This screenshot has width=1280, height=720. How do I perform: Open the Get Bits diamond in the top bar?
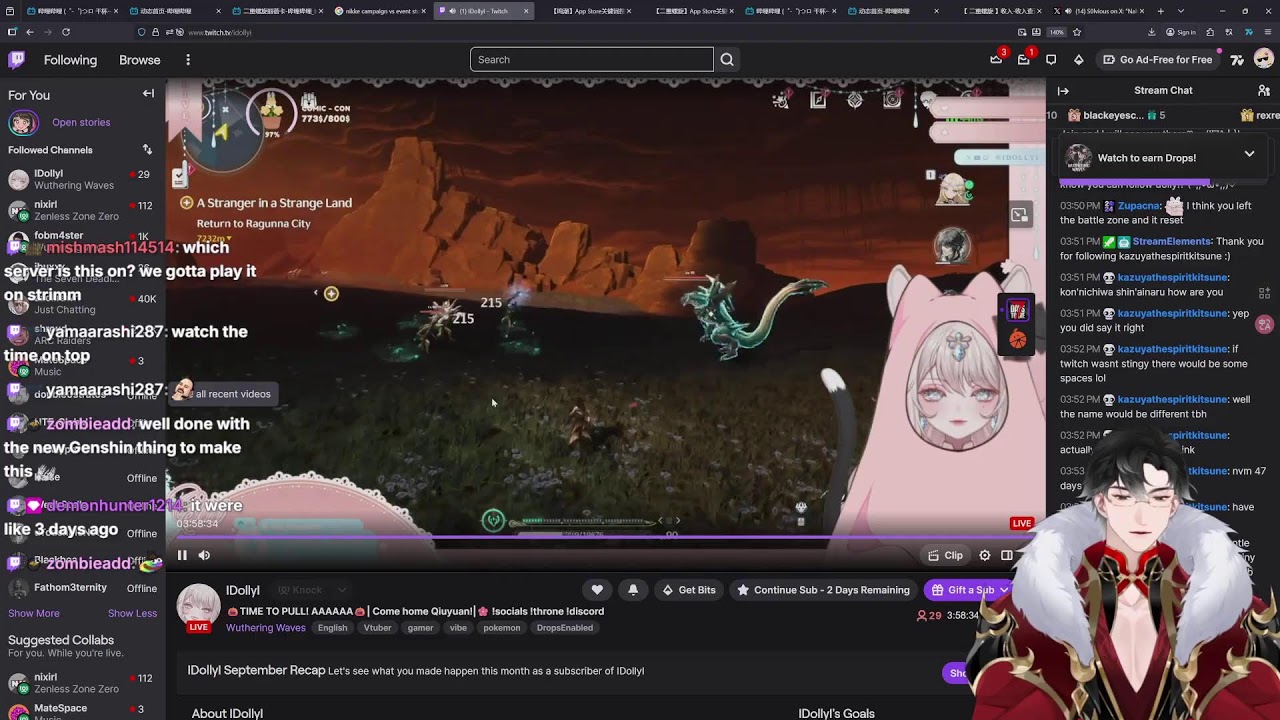(1078, 60)
